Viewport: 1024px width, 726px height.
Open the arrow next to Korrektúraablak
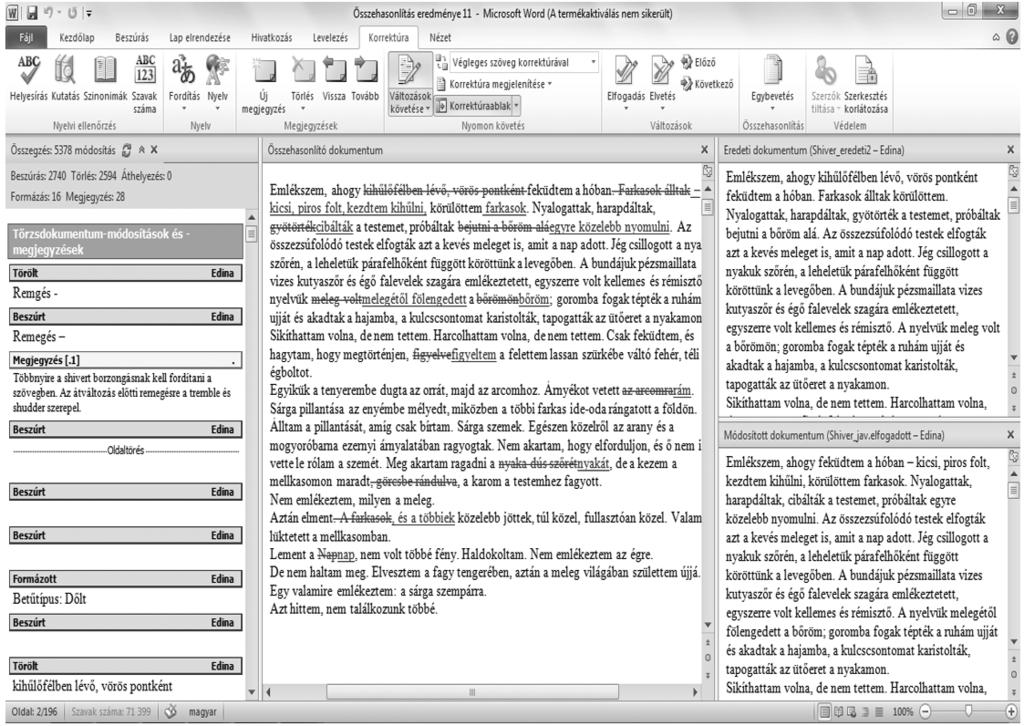pos(517,106)
